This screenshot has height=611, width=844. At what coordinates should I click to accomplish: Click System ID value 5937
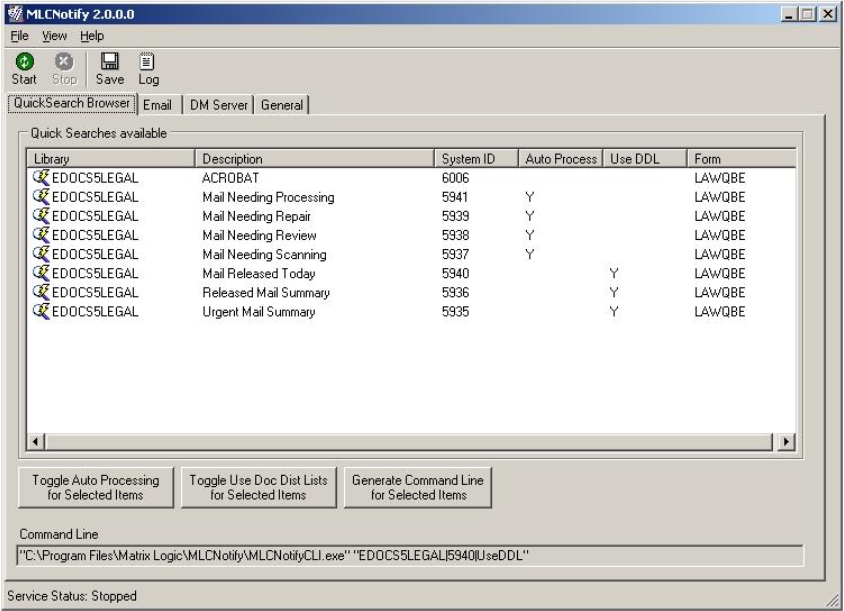455,254
